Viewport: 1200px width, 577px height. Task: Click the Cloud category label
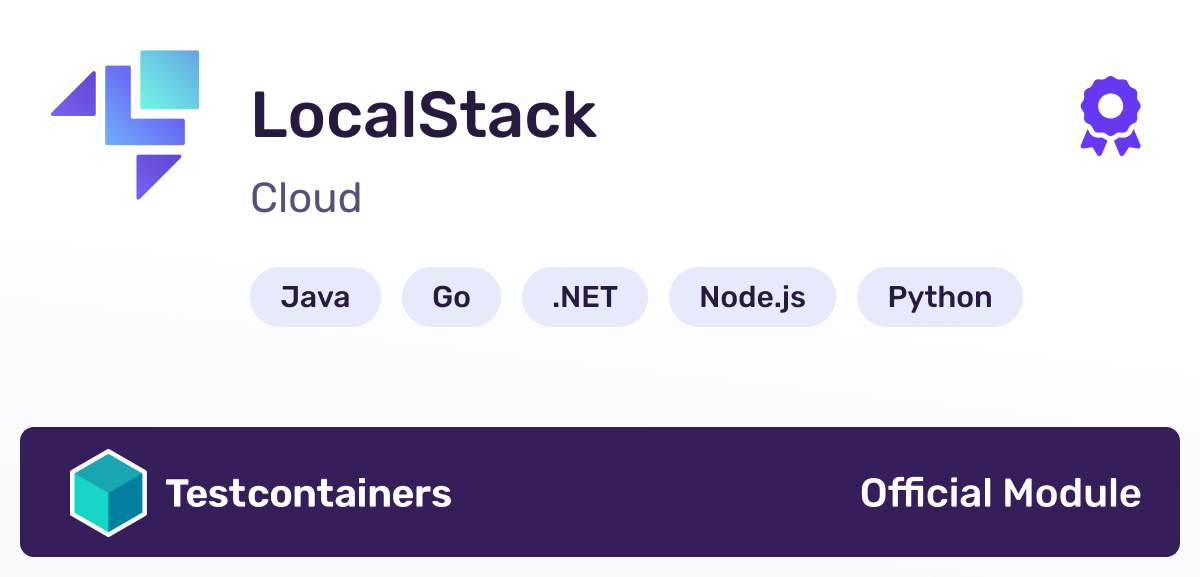pyautogui.click(x=306, y=198)
